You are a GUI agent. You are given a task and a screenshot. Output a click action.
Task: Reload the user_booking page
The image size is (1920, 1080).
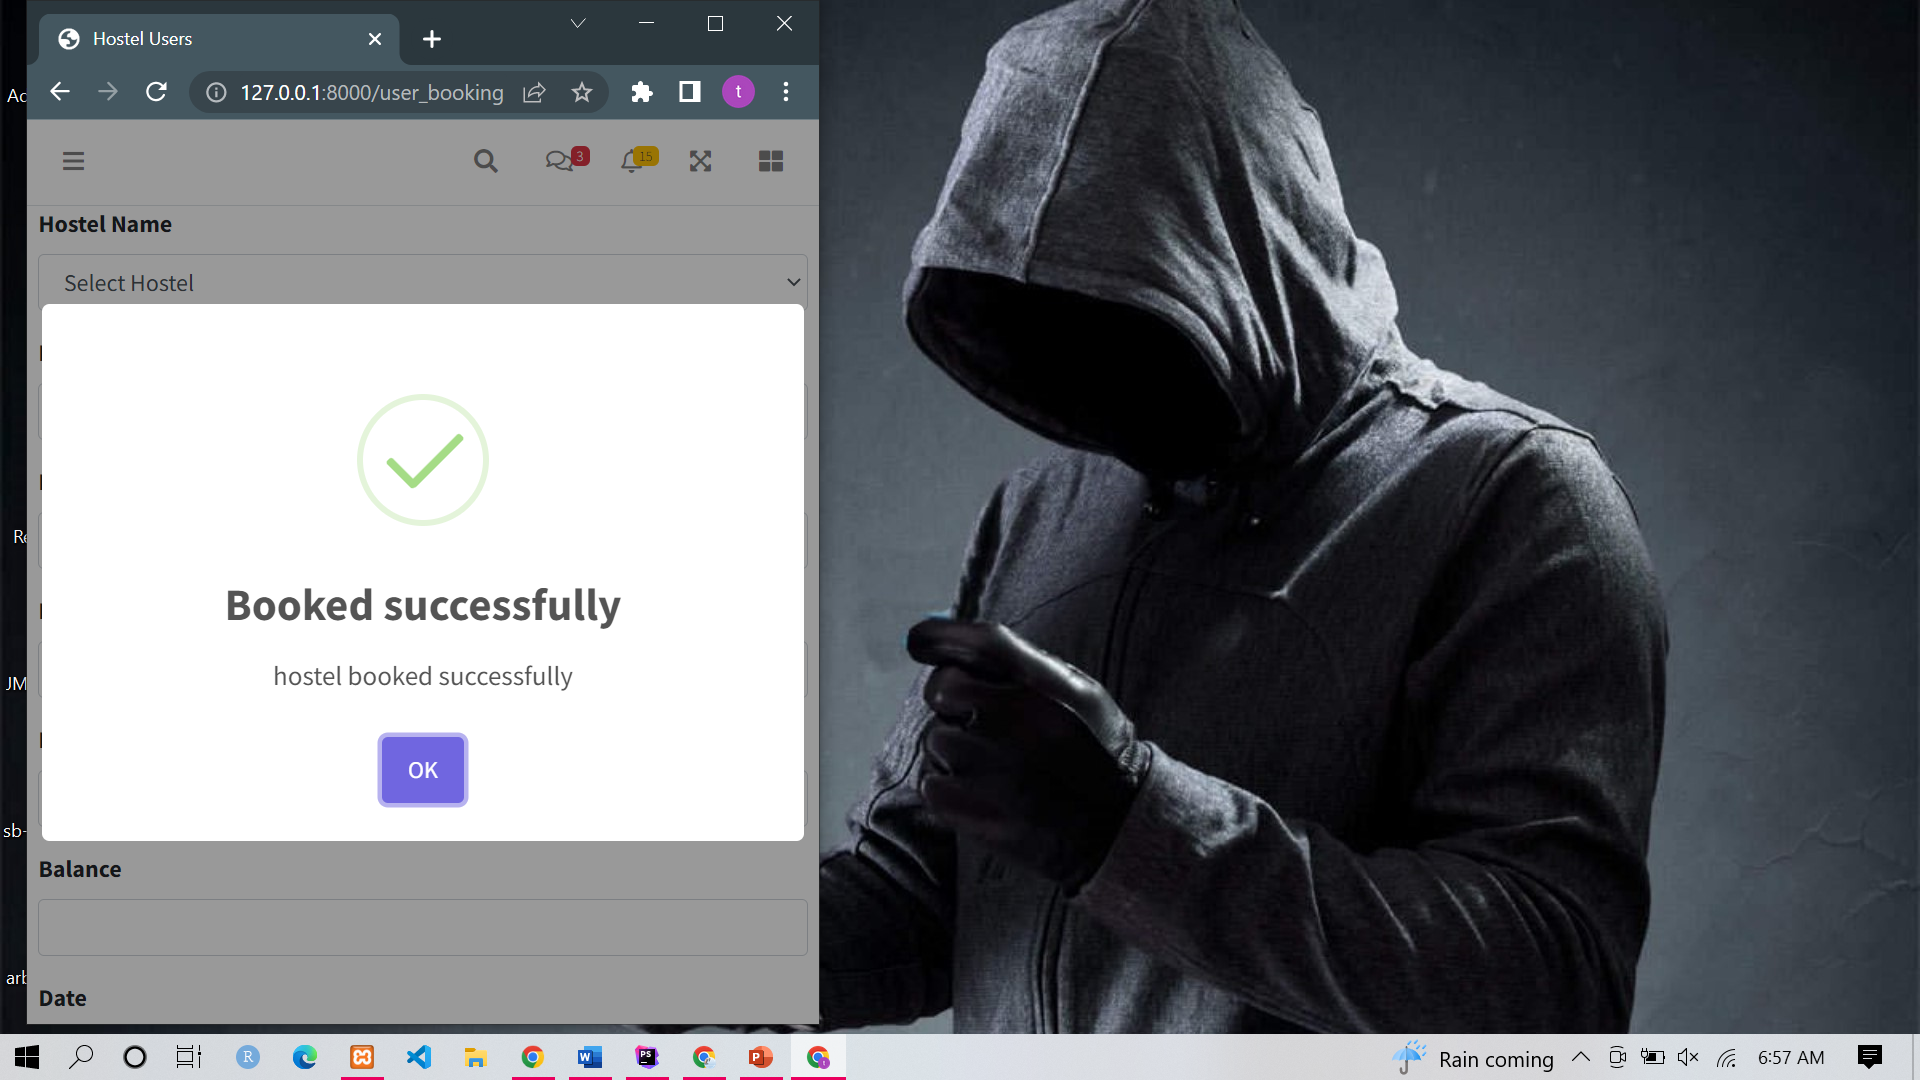tap(156, 92)
